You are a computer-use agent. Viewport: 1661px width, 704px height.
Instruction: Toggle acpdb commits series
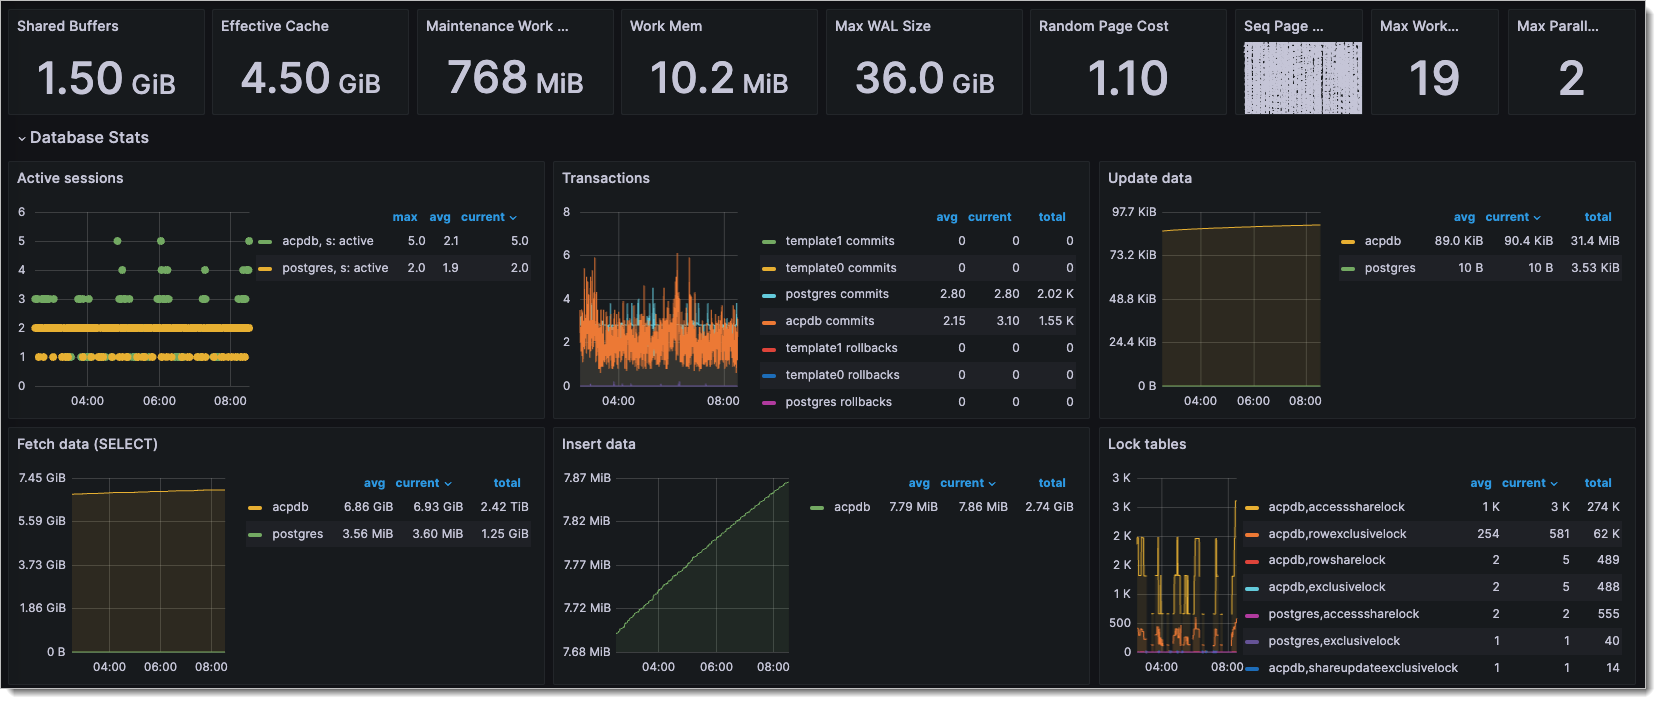tap(830, 321)
